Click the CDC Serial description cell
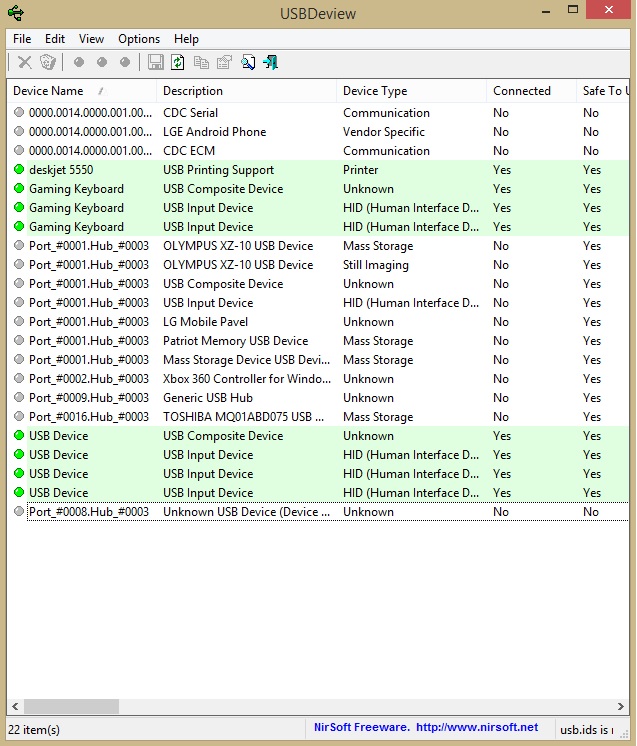This screenshot has width=637, height=746. [x=190, y=113]
